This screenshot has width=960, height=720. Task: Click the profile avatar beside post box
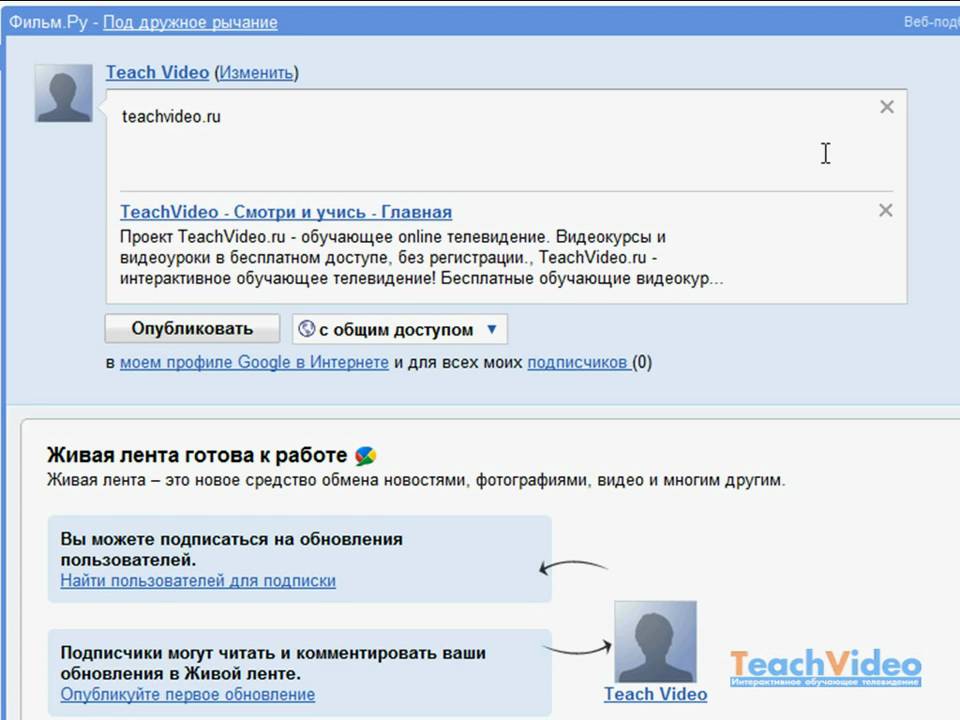click(x=64, y=93)
